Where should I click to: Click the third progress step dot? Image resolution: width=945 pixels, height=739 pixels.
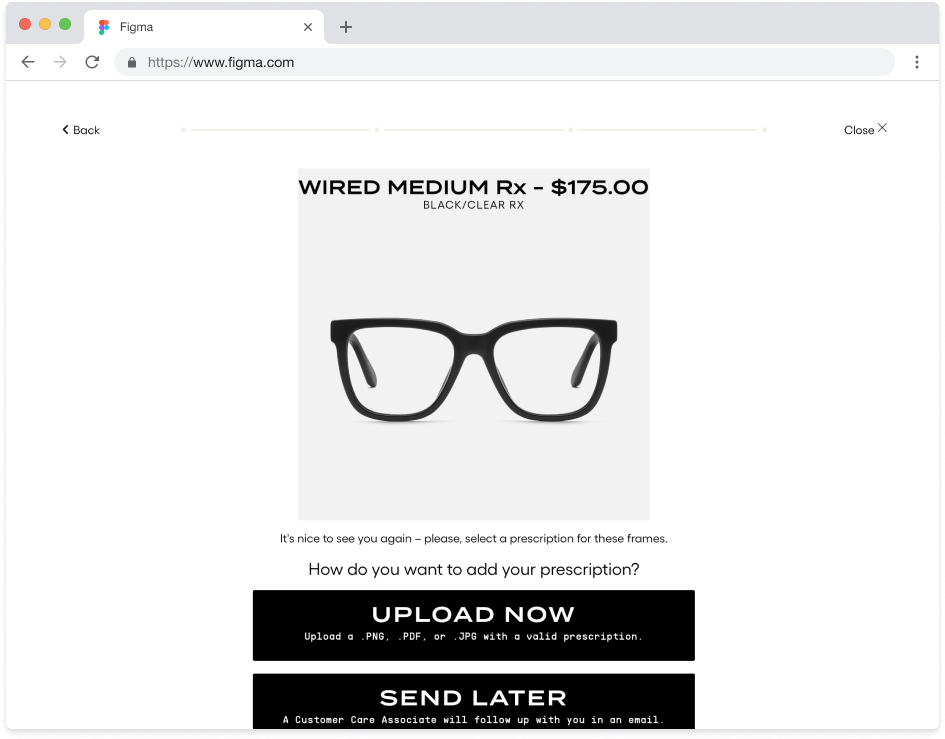571,130
